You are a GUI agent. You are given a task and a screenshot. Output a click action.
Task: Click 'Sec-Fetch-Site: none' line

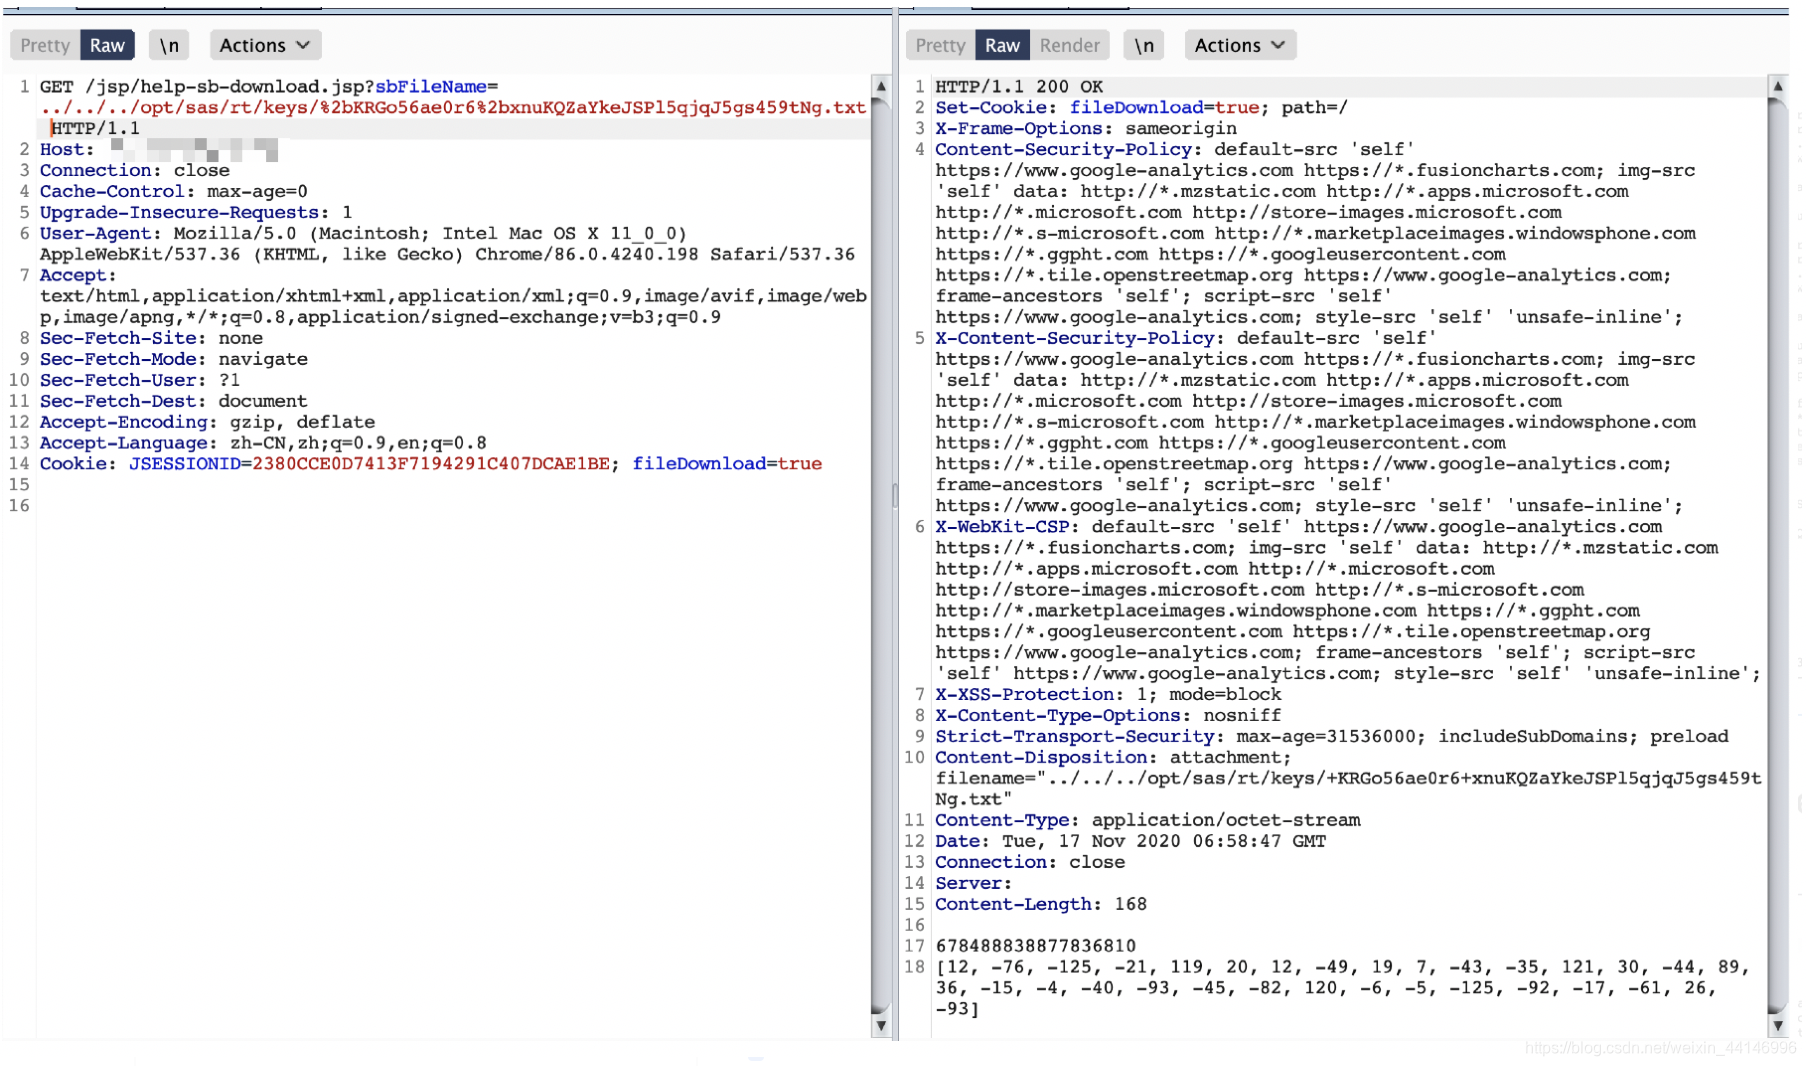(x=151, y=339)
